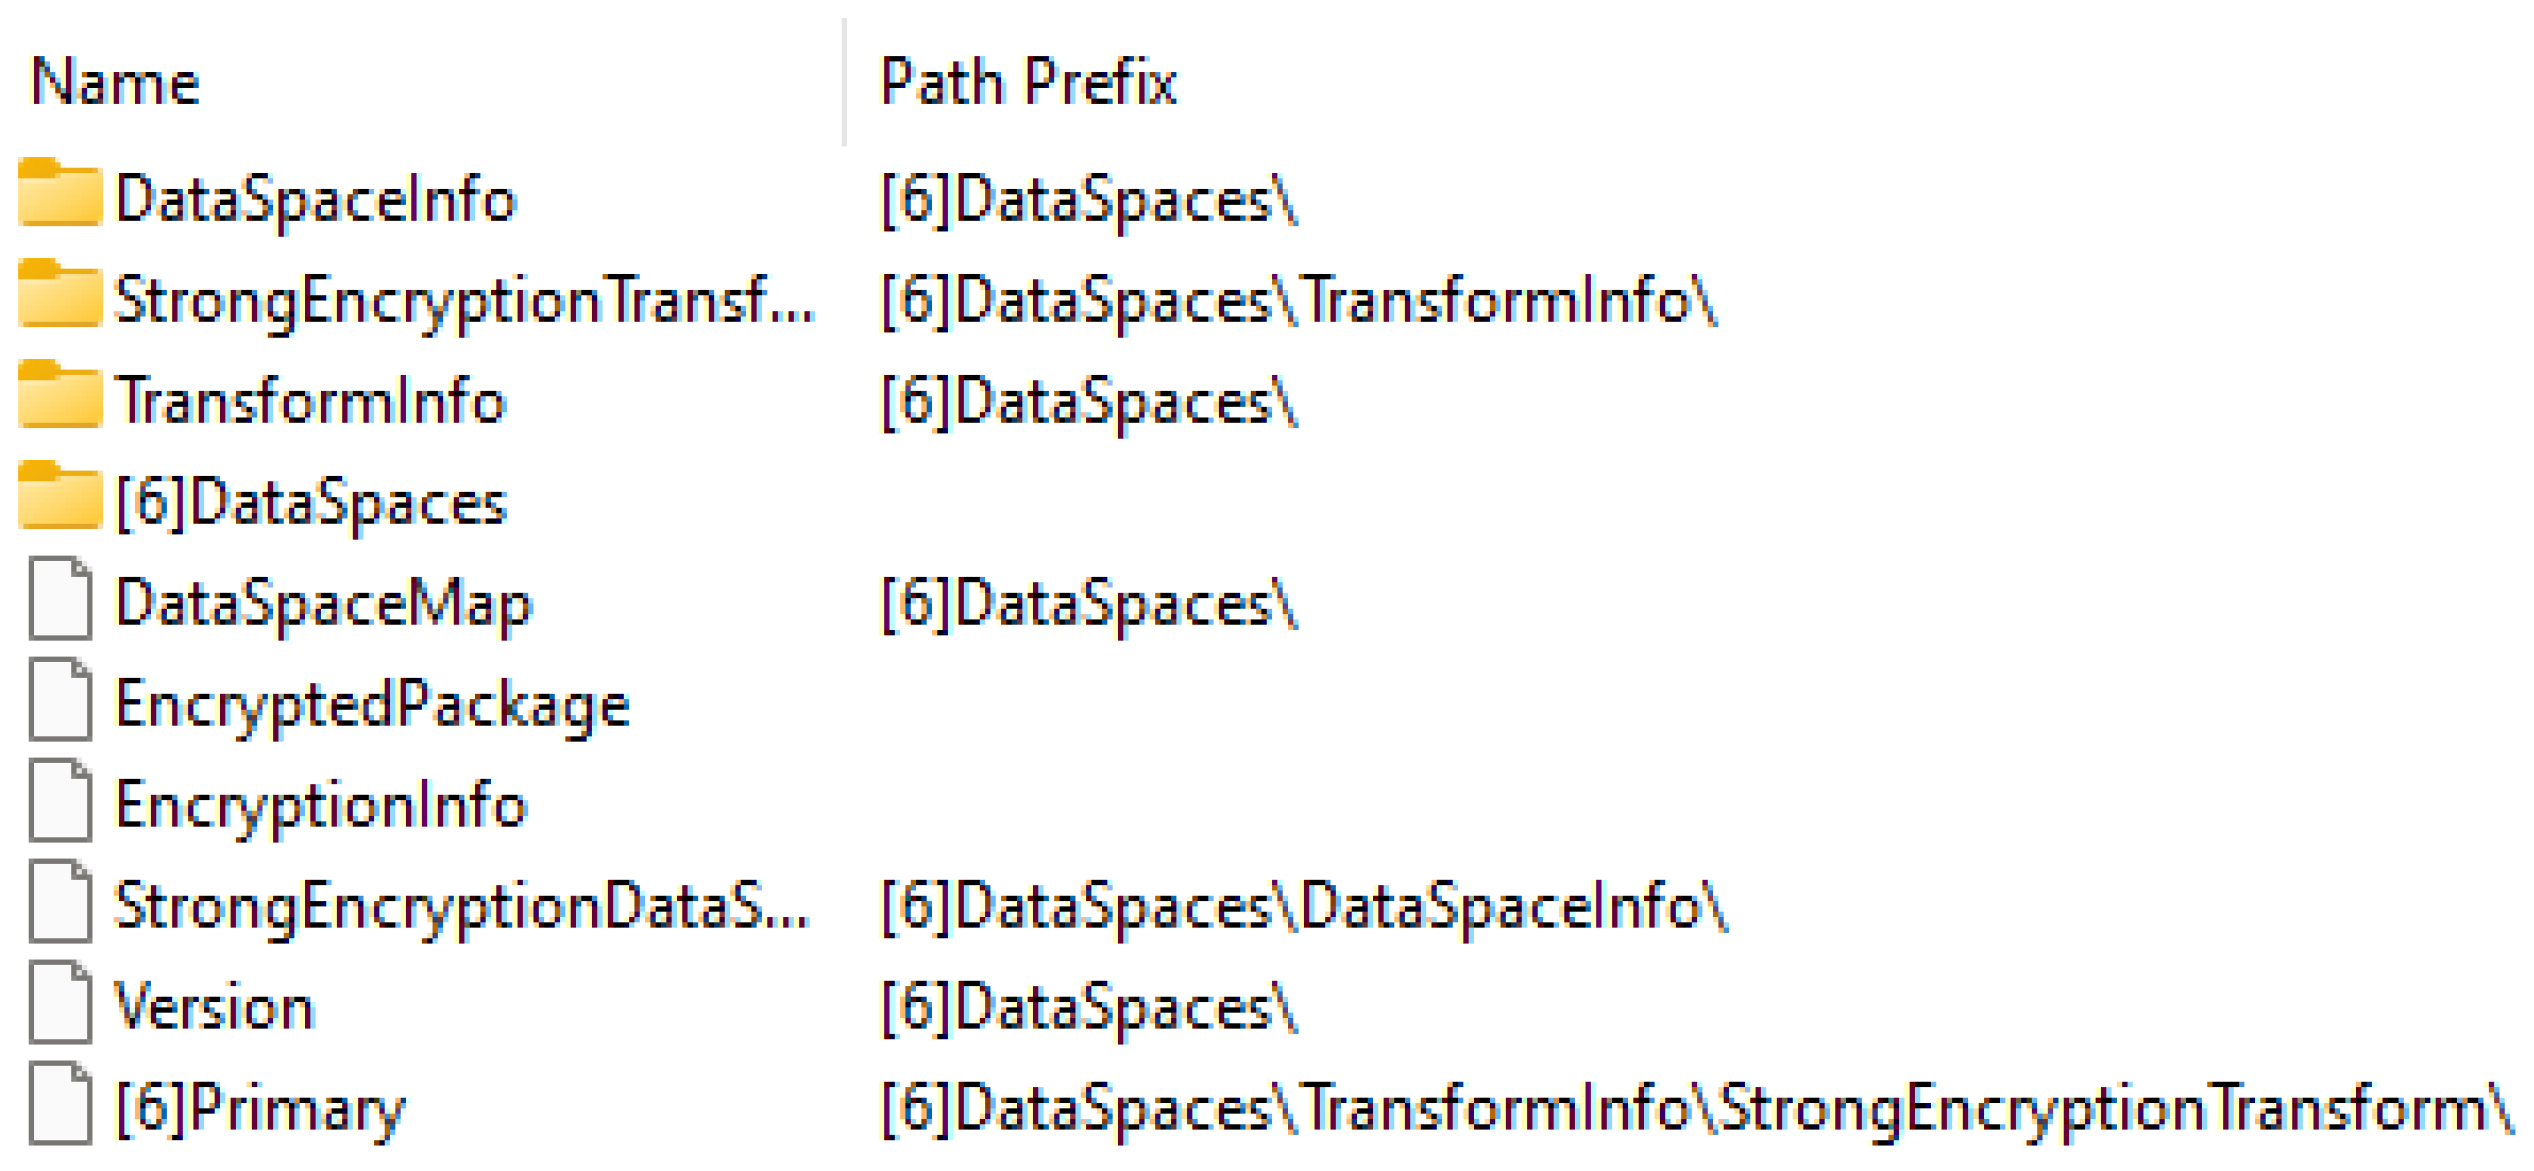Sort by the Name column header
Image resolution: width=2534 pixels, height=1171 pixels.
point(115,82)
